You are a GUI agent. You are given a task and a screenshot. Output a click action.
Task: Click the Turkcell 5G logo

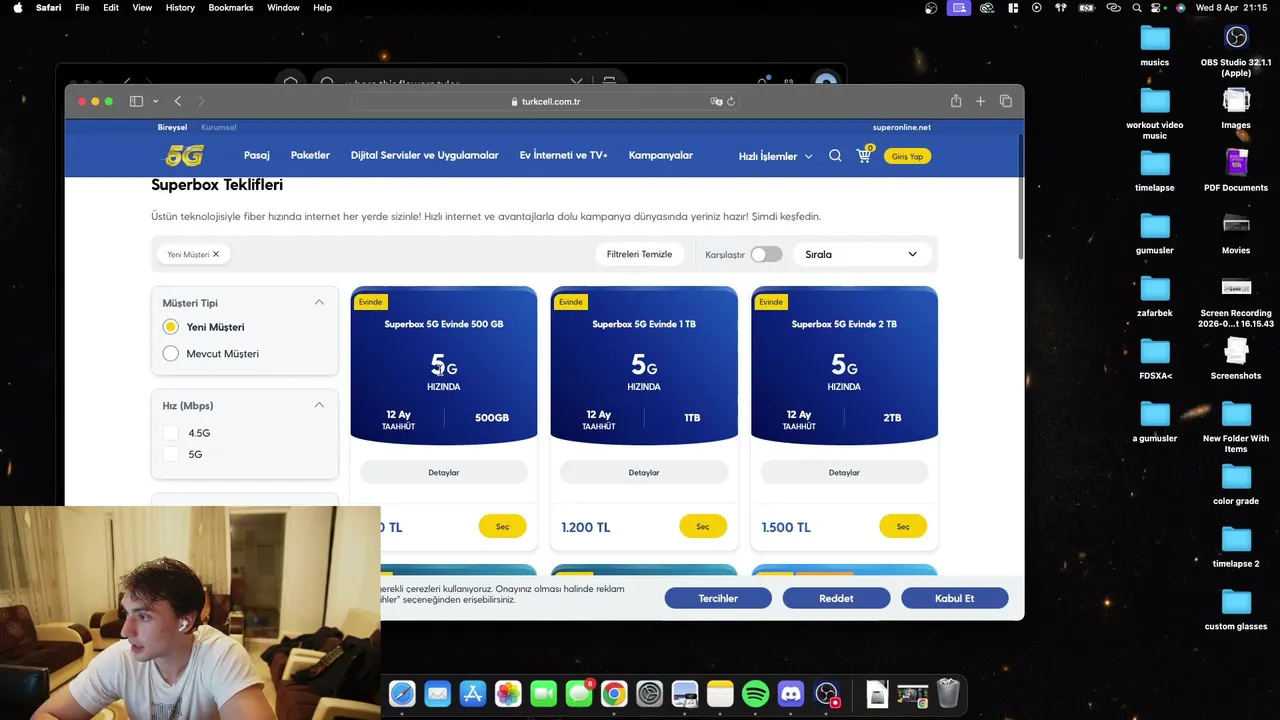pos(184,156)
